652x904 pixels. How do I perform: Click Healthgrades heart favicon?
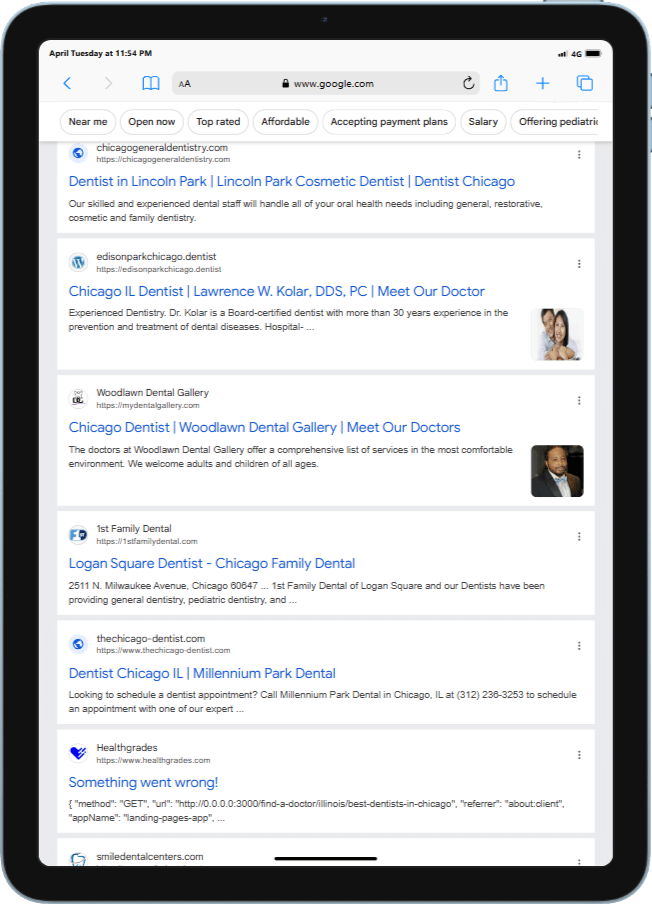tap(78, 753)
